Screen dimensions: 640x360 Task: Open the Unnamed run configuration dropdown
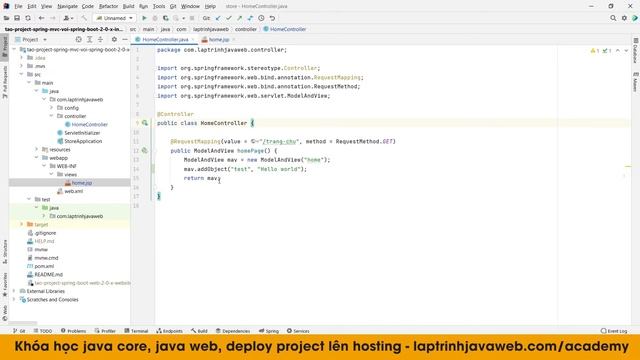(x=114, y=18)
